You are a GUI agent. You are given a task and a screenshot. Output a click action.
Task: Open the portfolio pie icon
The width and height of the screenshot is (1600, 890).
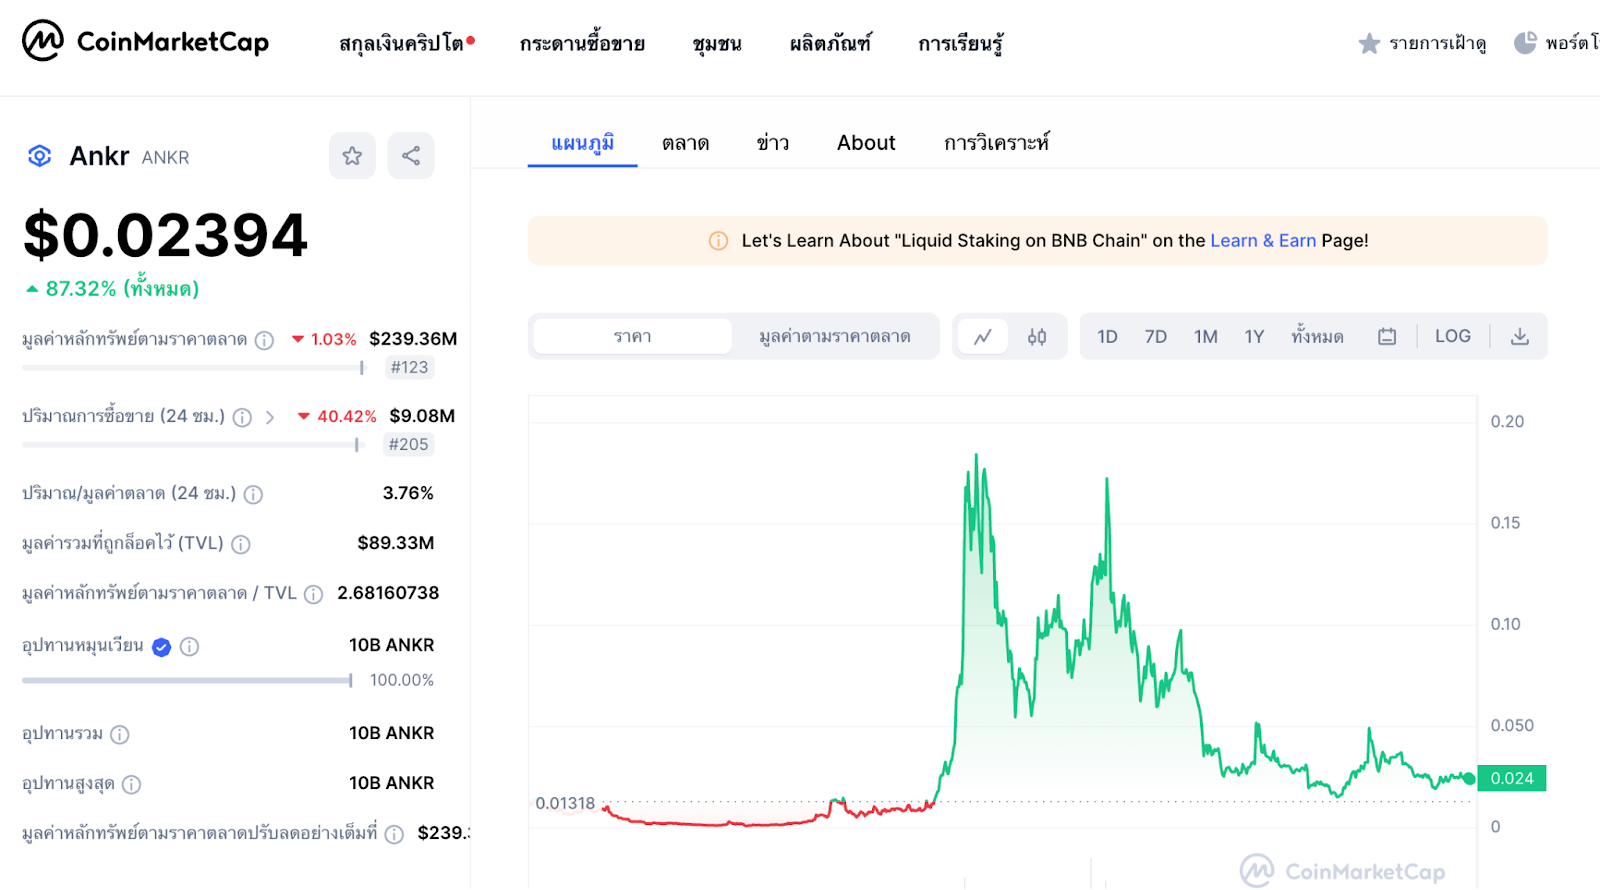pos(1525,43)
